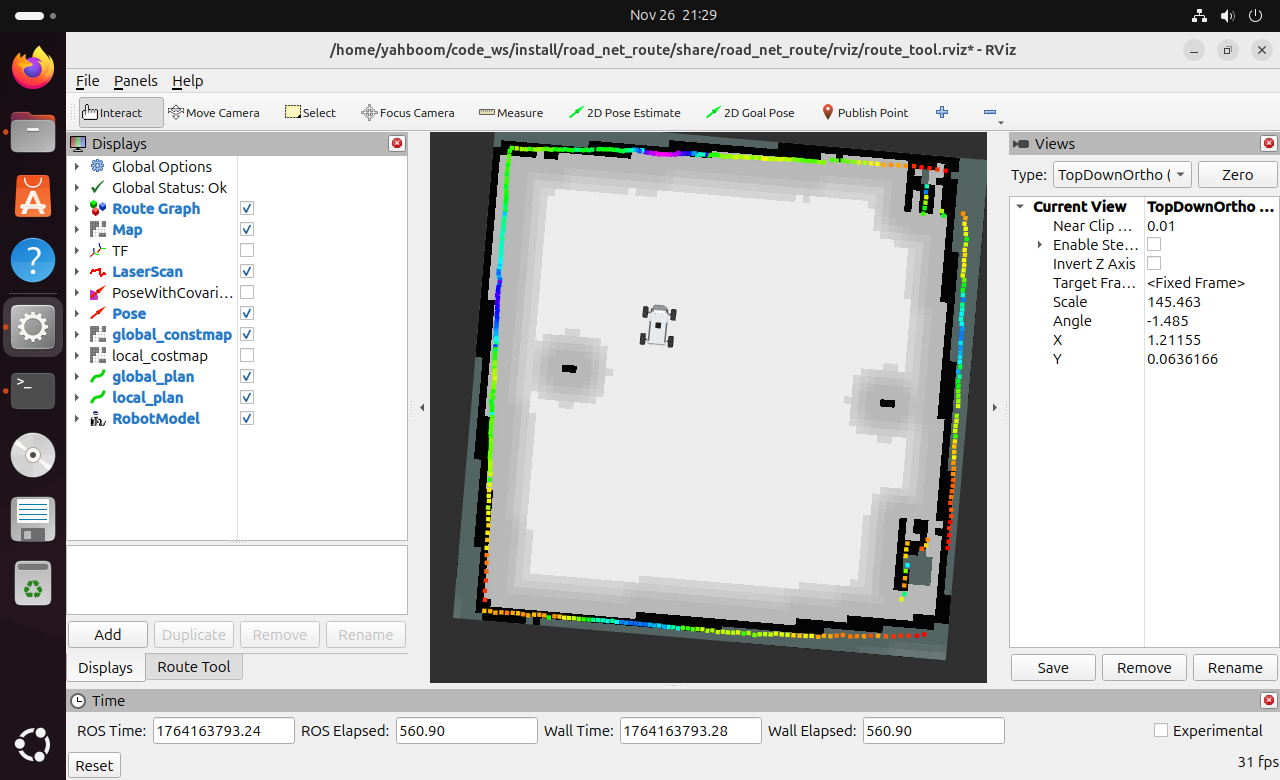Screen dimensions: 1280x780
Task: Select the Move Camera tool
Action: coord(213,113)
